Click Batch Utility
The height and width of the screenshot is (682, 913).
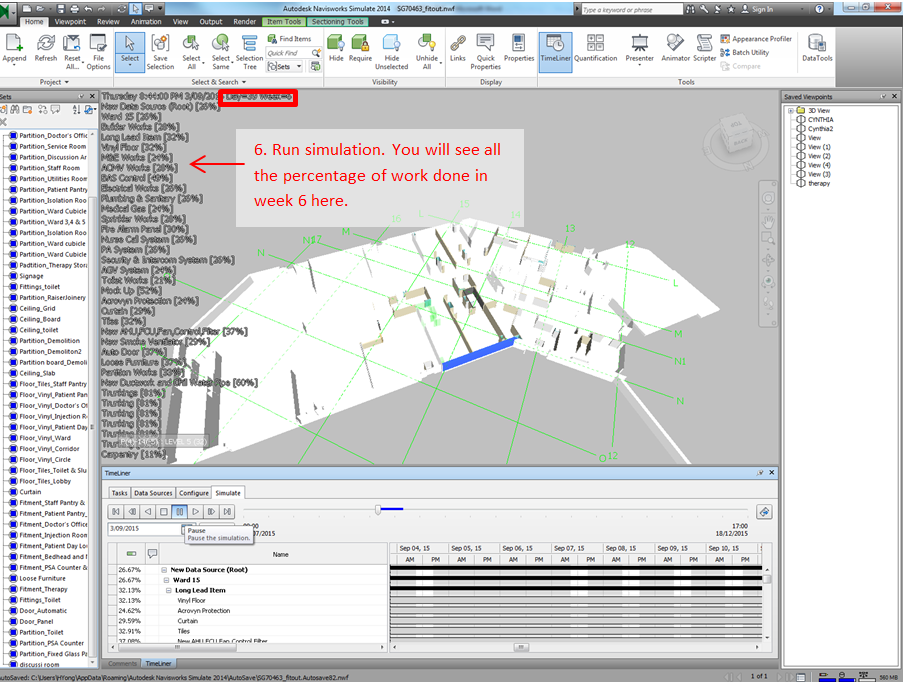point(745,52)
